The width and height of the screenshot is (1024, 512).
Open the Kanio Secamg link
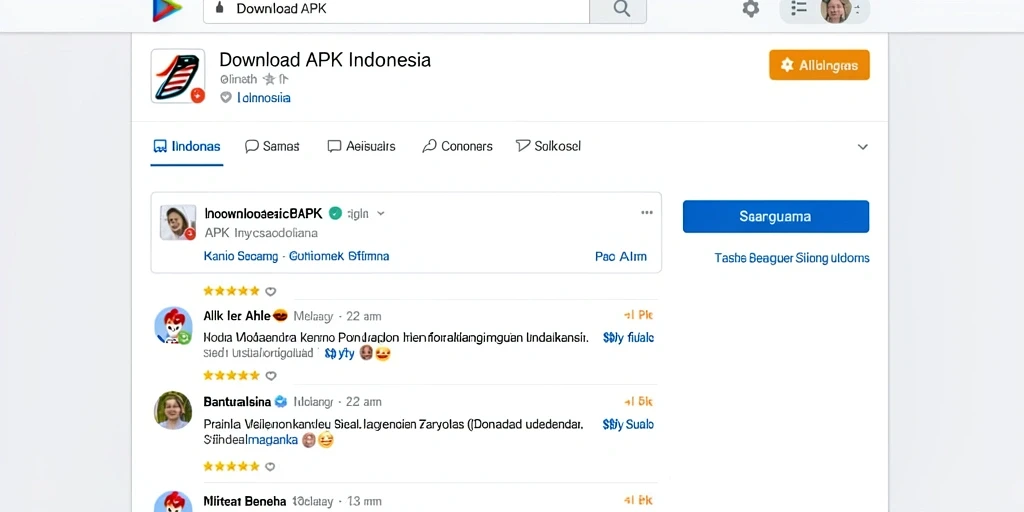[x=241, y=256]
